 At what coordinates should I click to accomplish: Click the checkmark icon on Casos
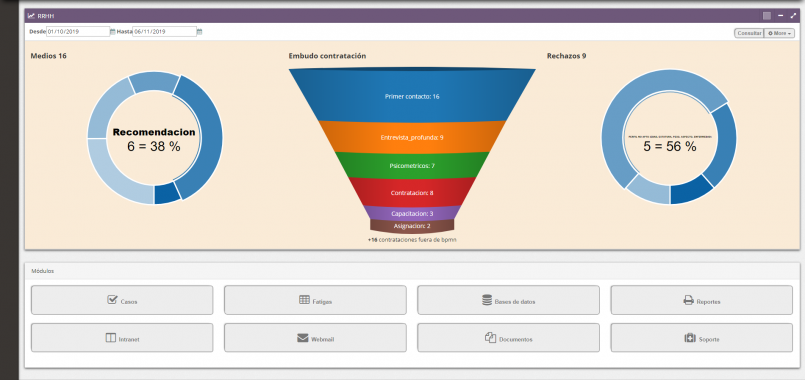112,299
